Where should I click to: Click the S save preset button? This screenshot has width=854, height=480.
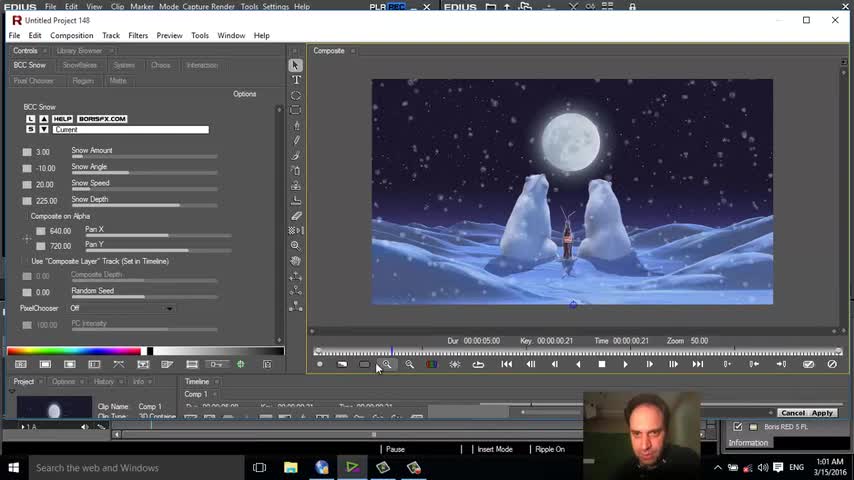pos(30,130)
